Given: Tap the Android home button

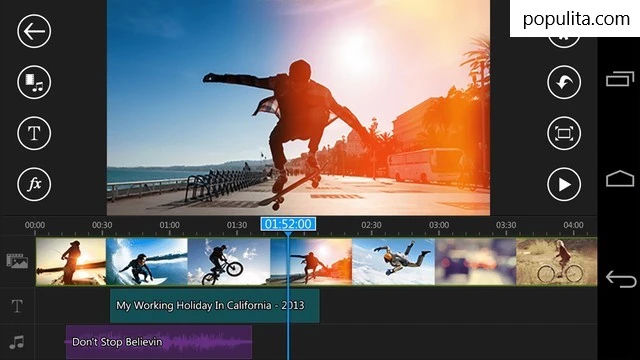Looking at the screenshot, I should 620,178.
